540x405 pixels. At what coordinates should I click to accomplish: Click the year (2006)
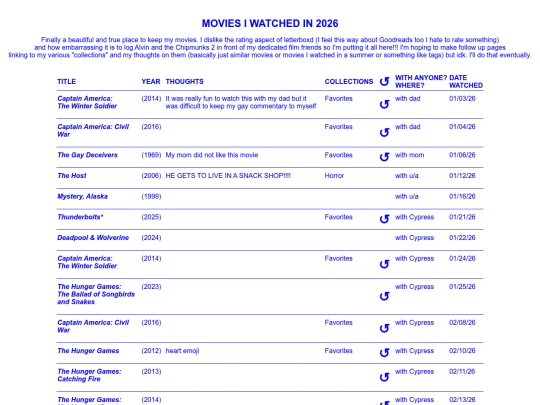point(151,176)
